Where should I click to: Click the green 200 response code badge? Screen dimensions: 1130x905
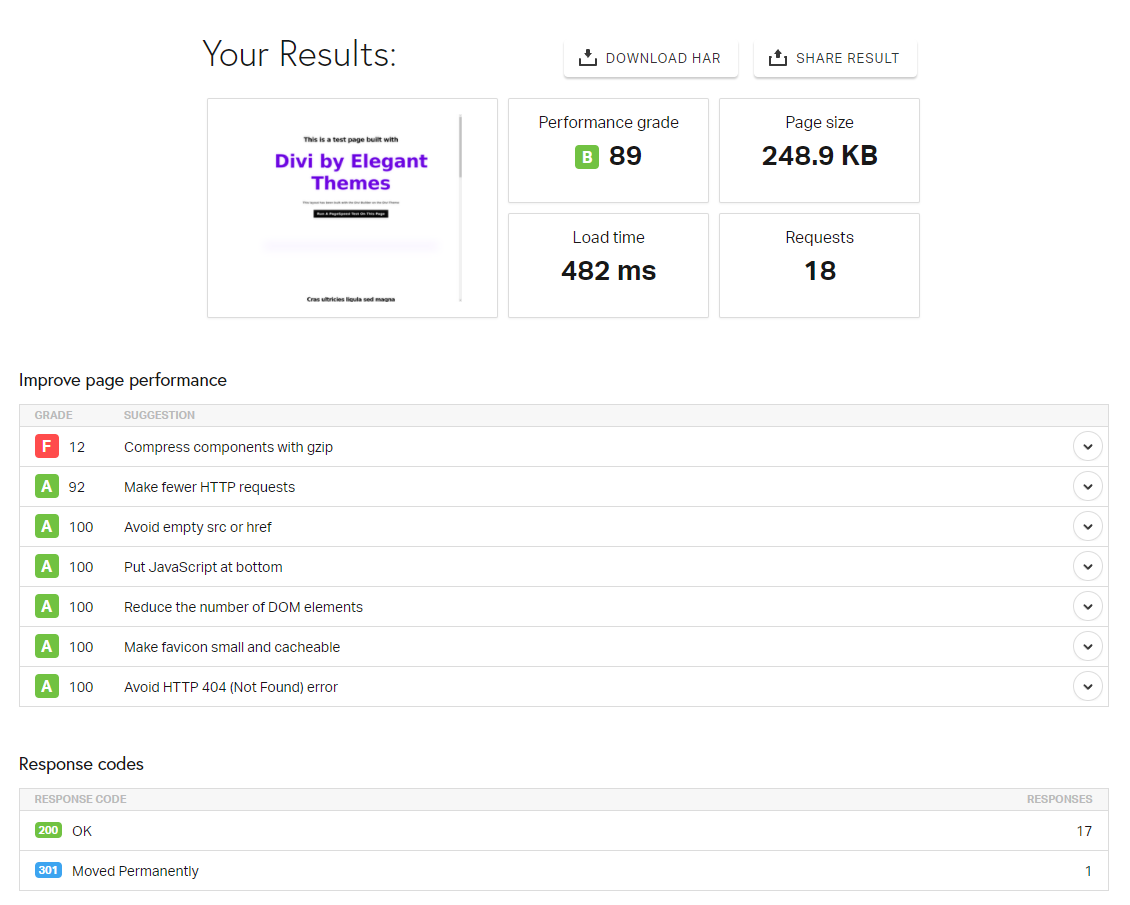pyautogui.click(x=48, y=830)
